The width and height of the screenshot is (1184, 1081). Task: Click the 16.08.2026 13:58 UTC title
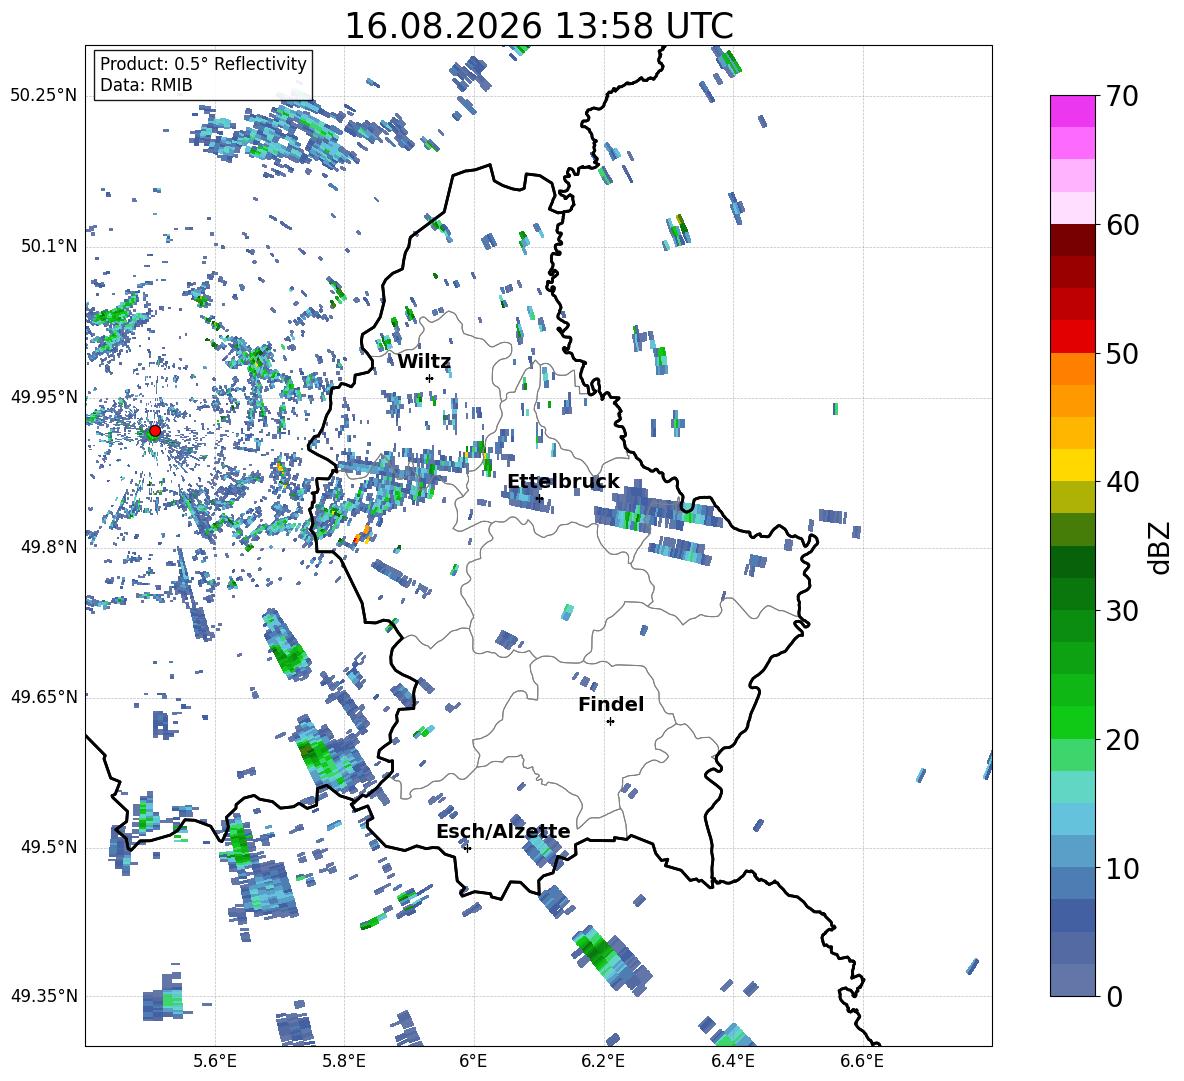tap(538, 26)
